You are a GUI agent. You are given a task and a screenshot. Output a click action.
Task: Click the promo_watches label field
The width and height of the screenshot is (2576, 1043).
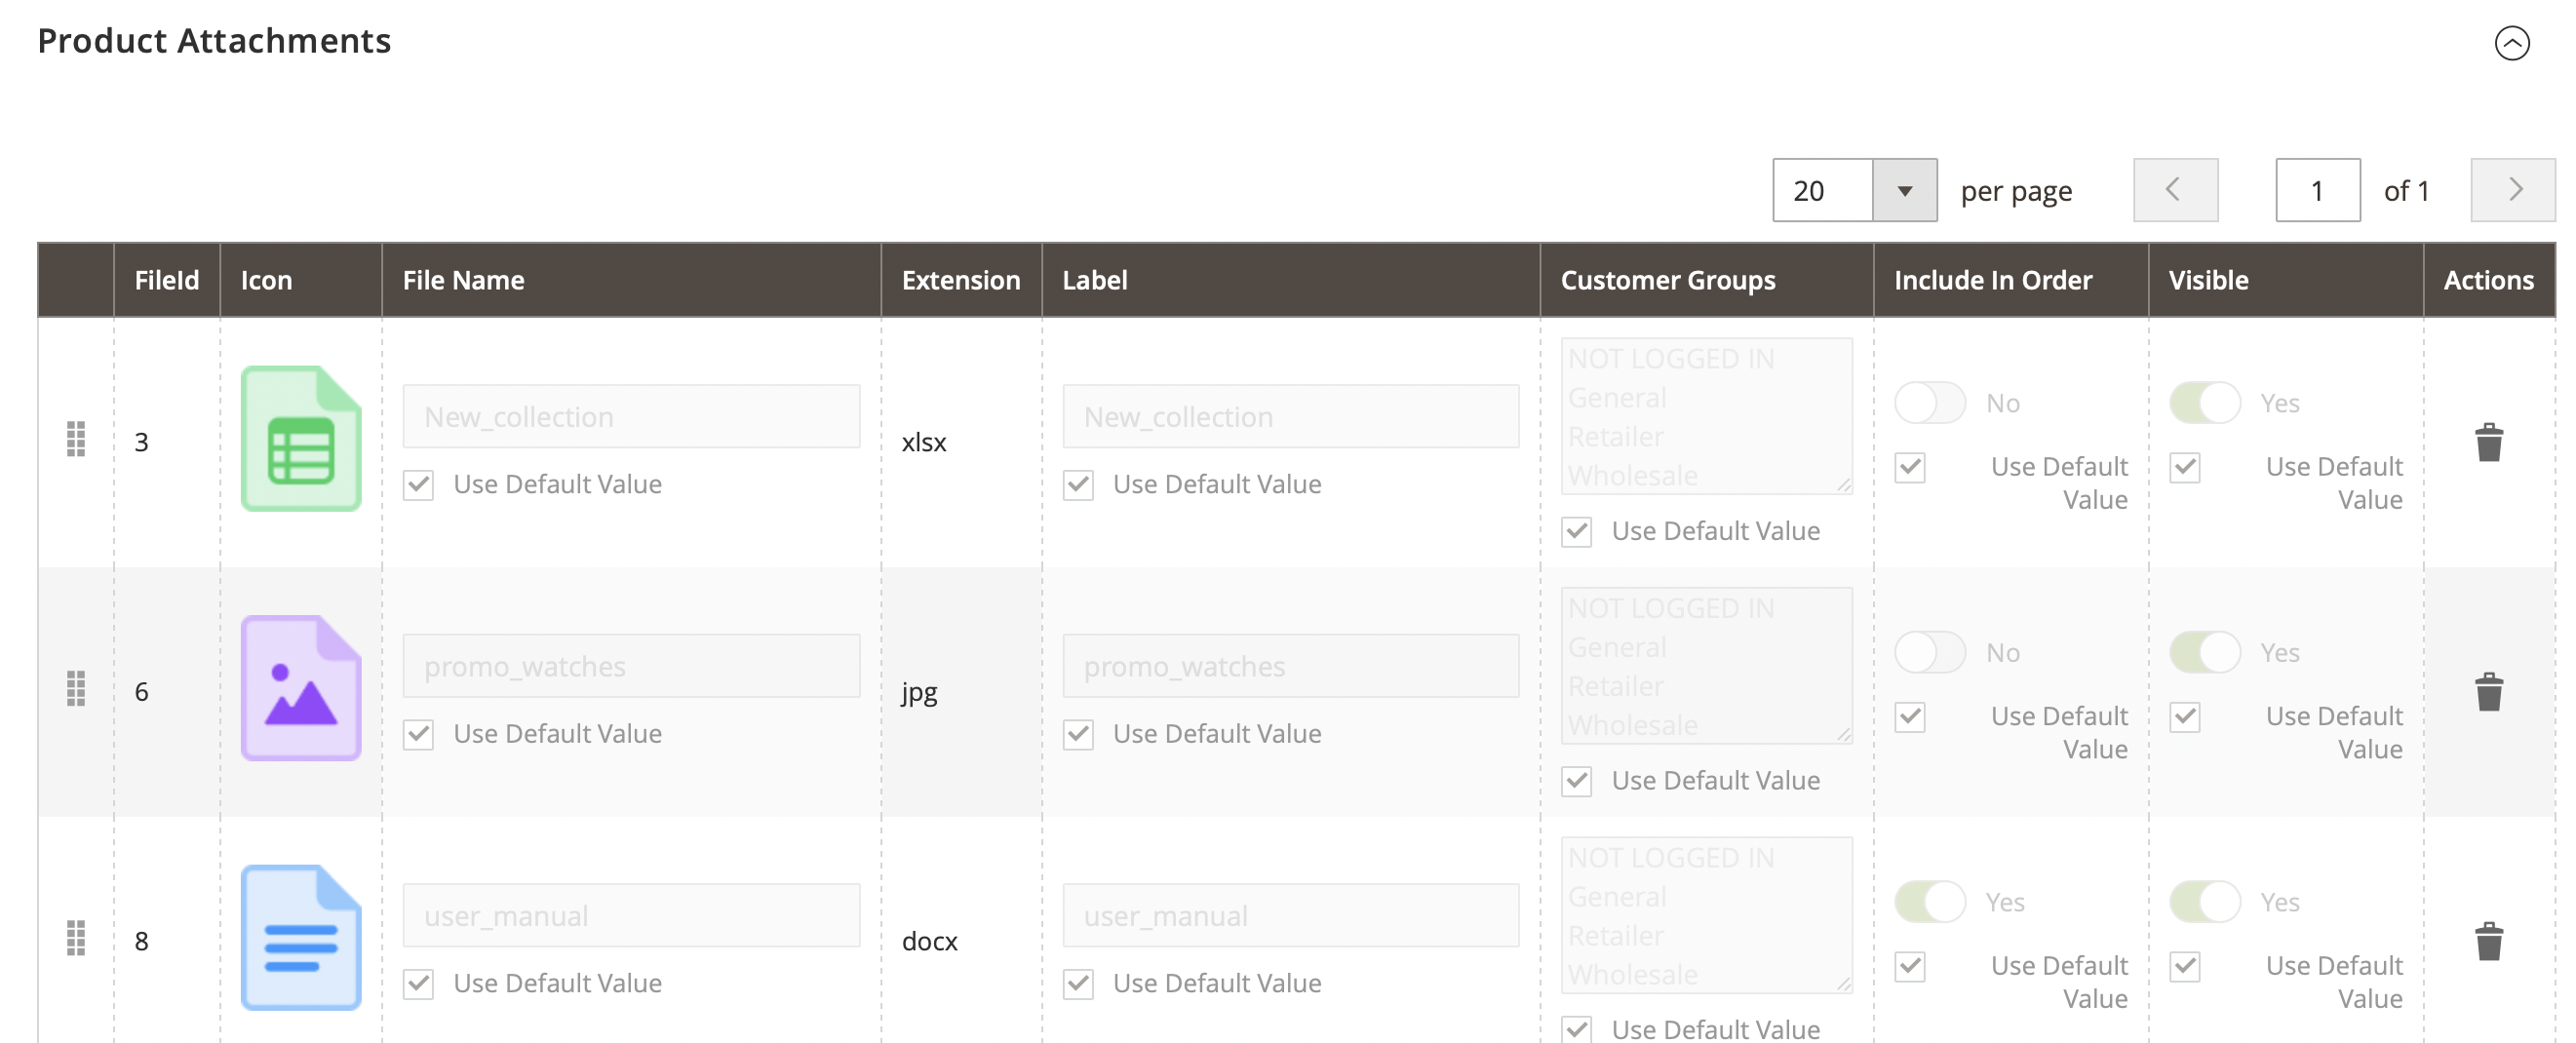tap(1290, 666)
